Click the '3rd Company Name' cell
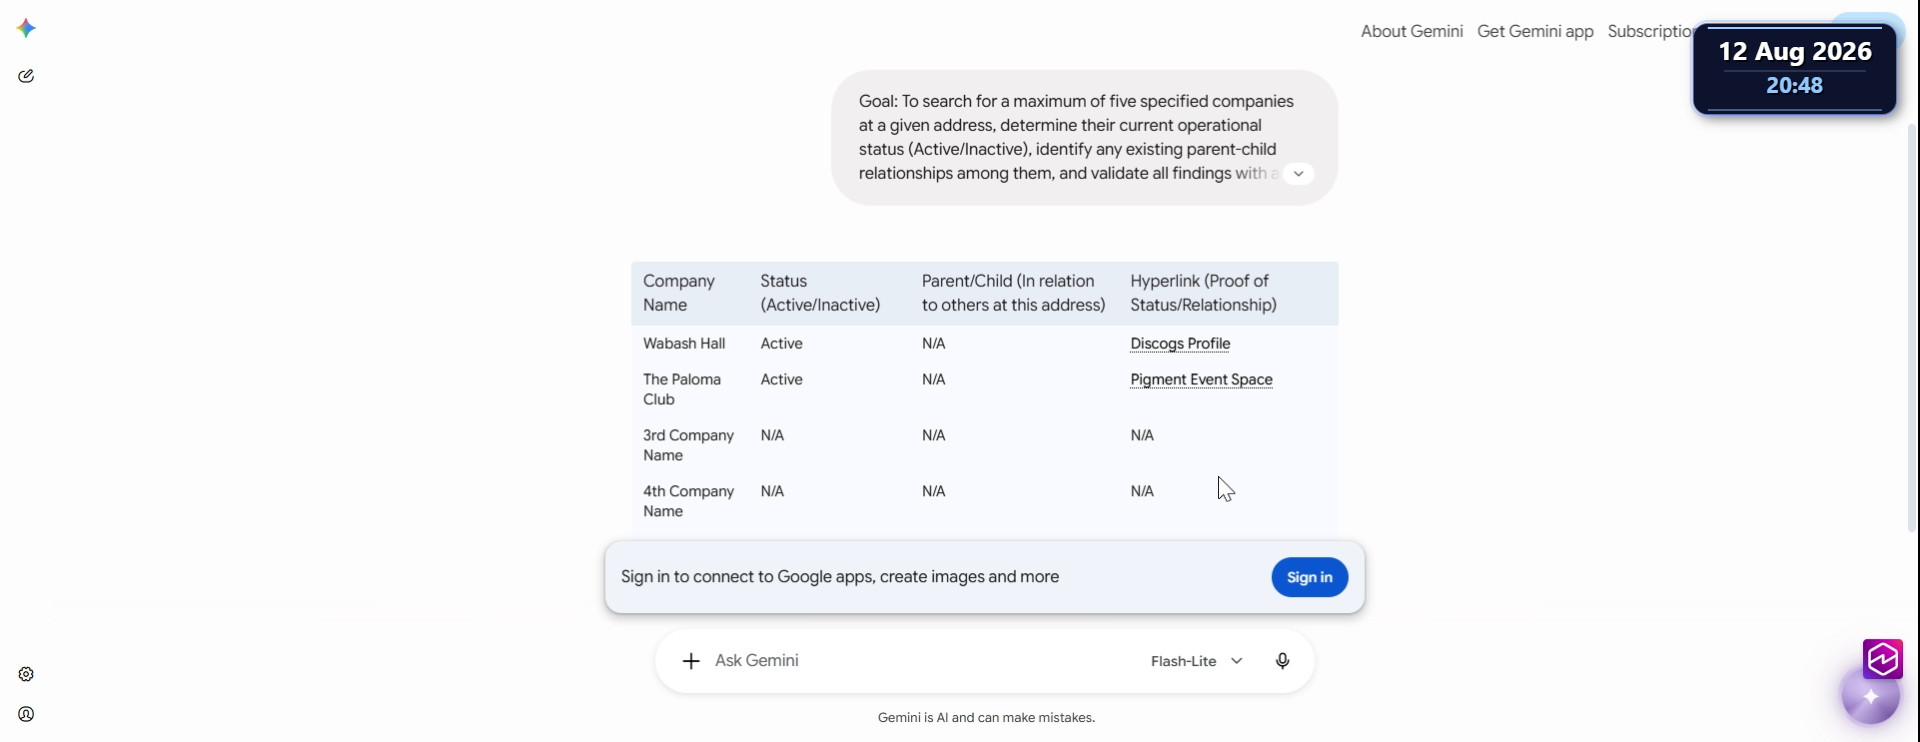This screenshot has height=742, width=1920. 688,445
